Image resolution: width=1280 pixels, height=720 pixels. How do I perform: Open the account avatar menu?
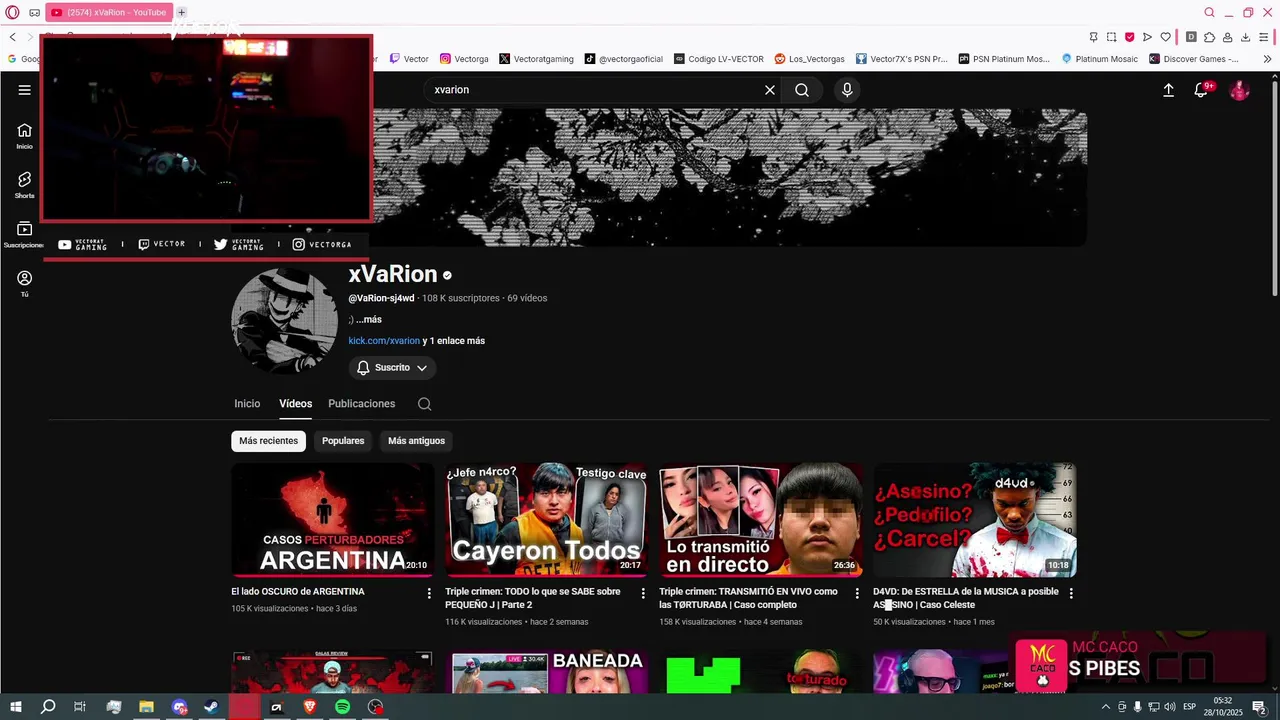(x=1239, y=90)
